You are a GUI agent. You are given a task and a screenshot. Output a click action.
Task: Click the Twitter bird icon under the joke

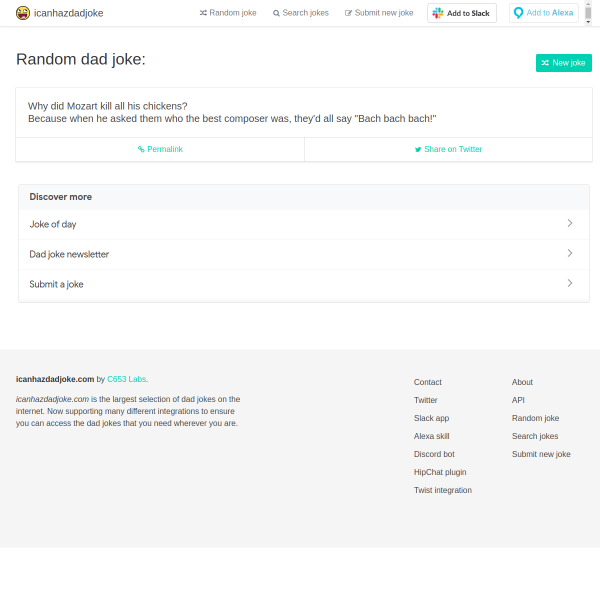[x=418, y=149]
